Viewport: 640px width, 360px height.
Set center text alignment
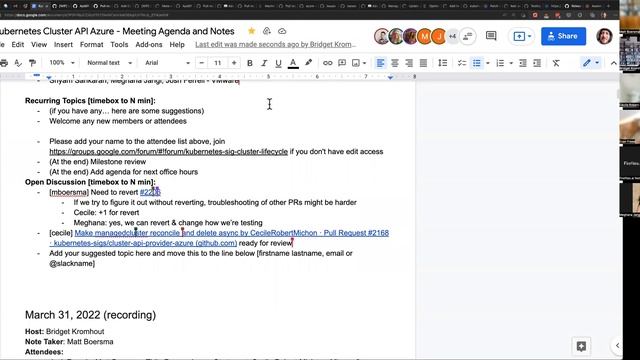coord(395,63)
